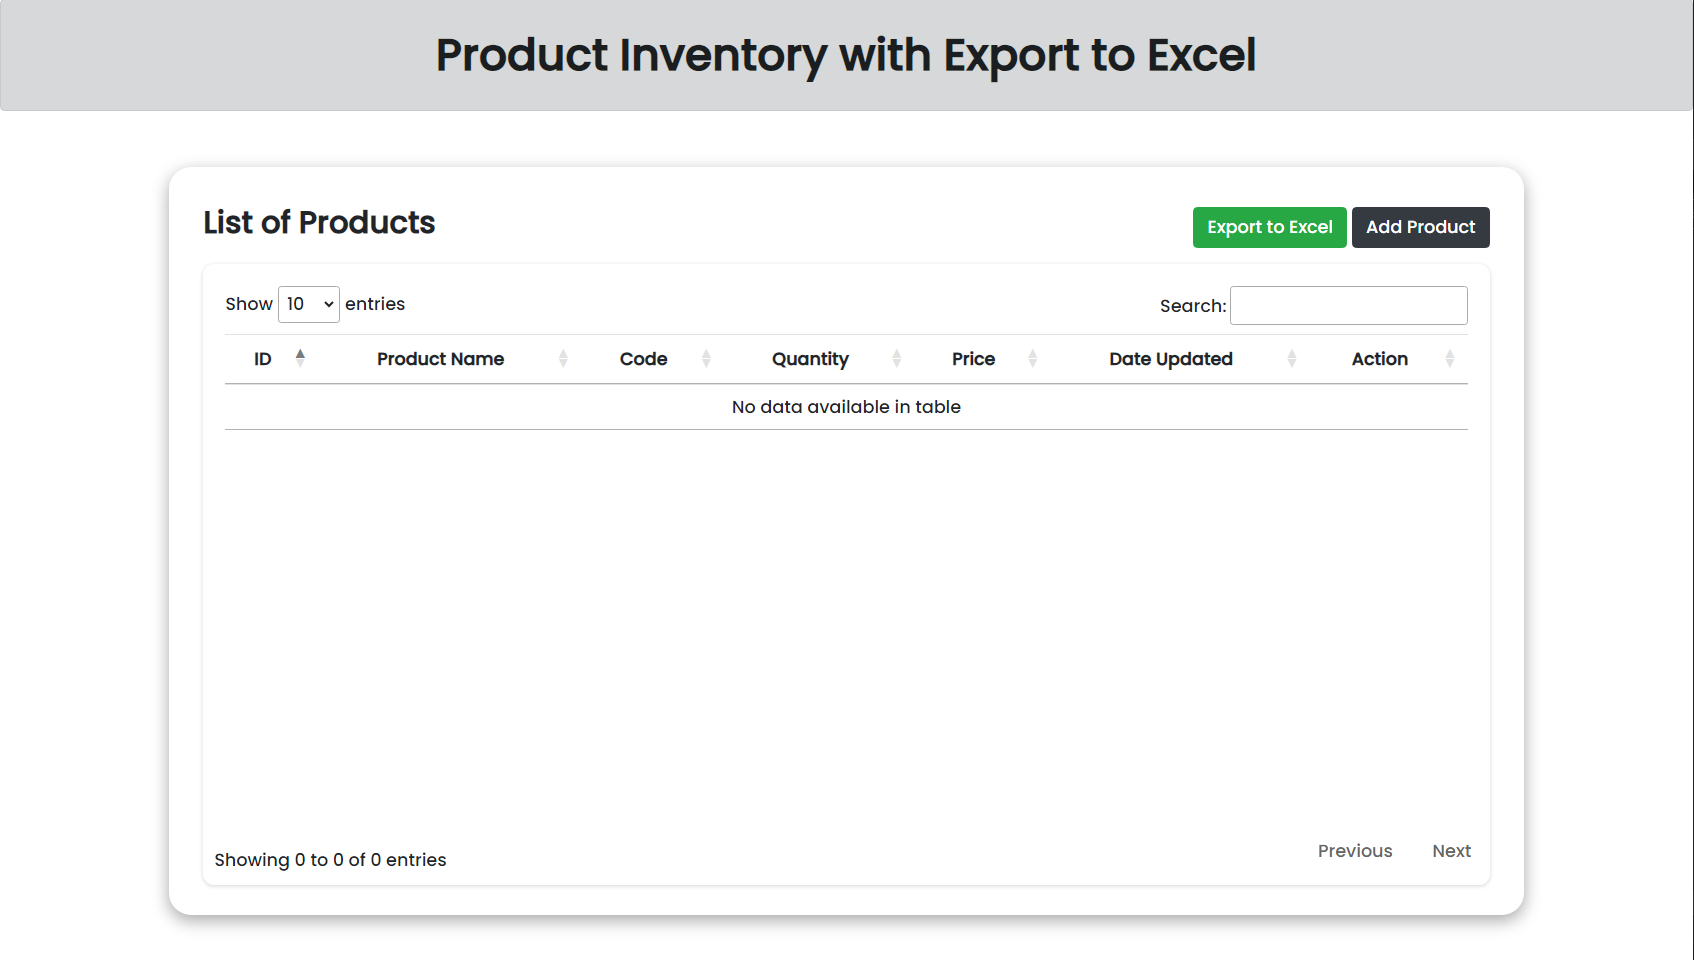Click the Add Product button

(x=1420, y=227)
